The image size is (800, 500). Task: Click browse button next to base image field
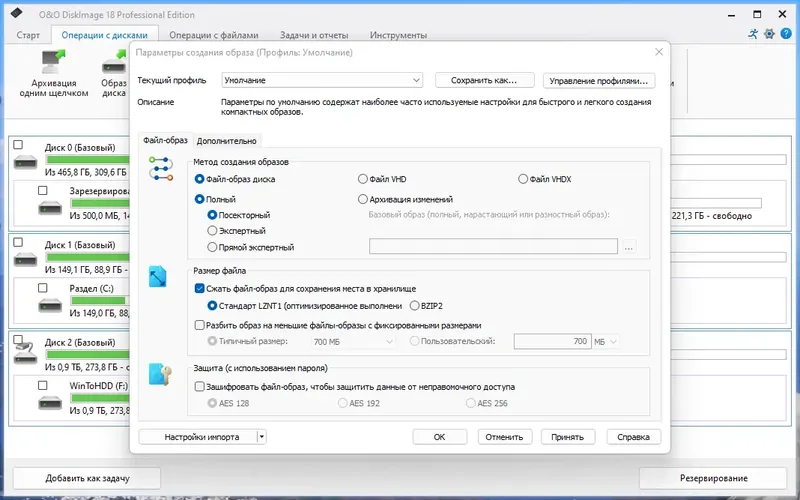click(x=629, y=247)
